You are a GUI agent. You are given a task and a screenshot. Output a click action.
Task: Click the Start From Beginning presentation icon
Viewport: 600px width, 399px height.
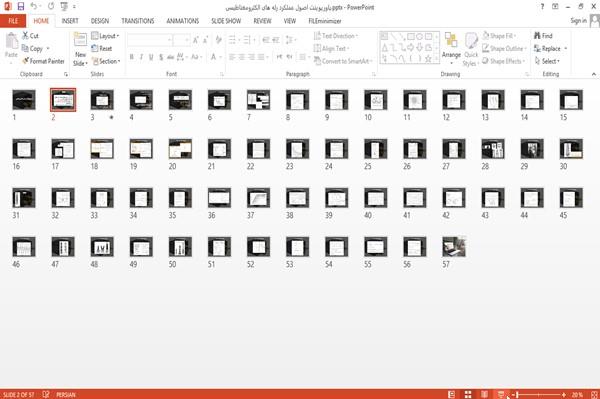pyautogui.click(x=64, y=7)
